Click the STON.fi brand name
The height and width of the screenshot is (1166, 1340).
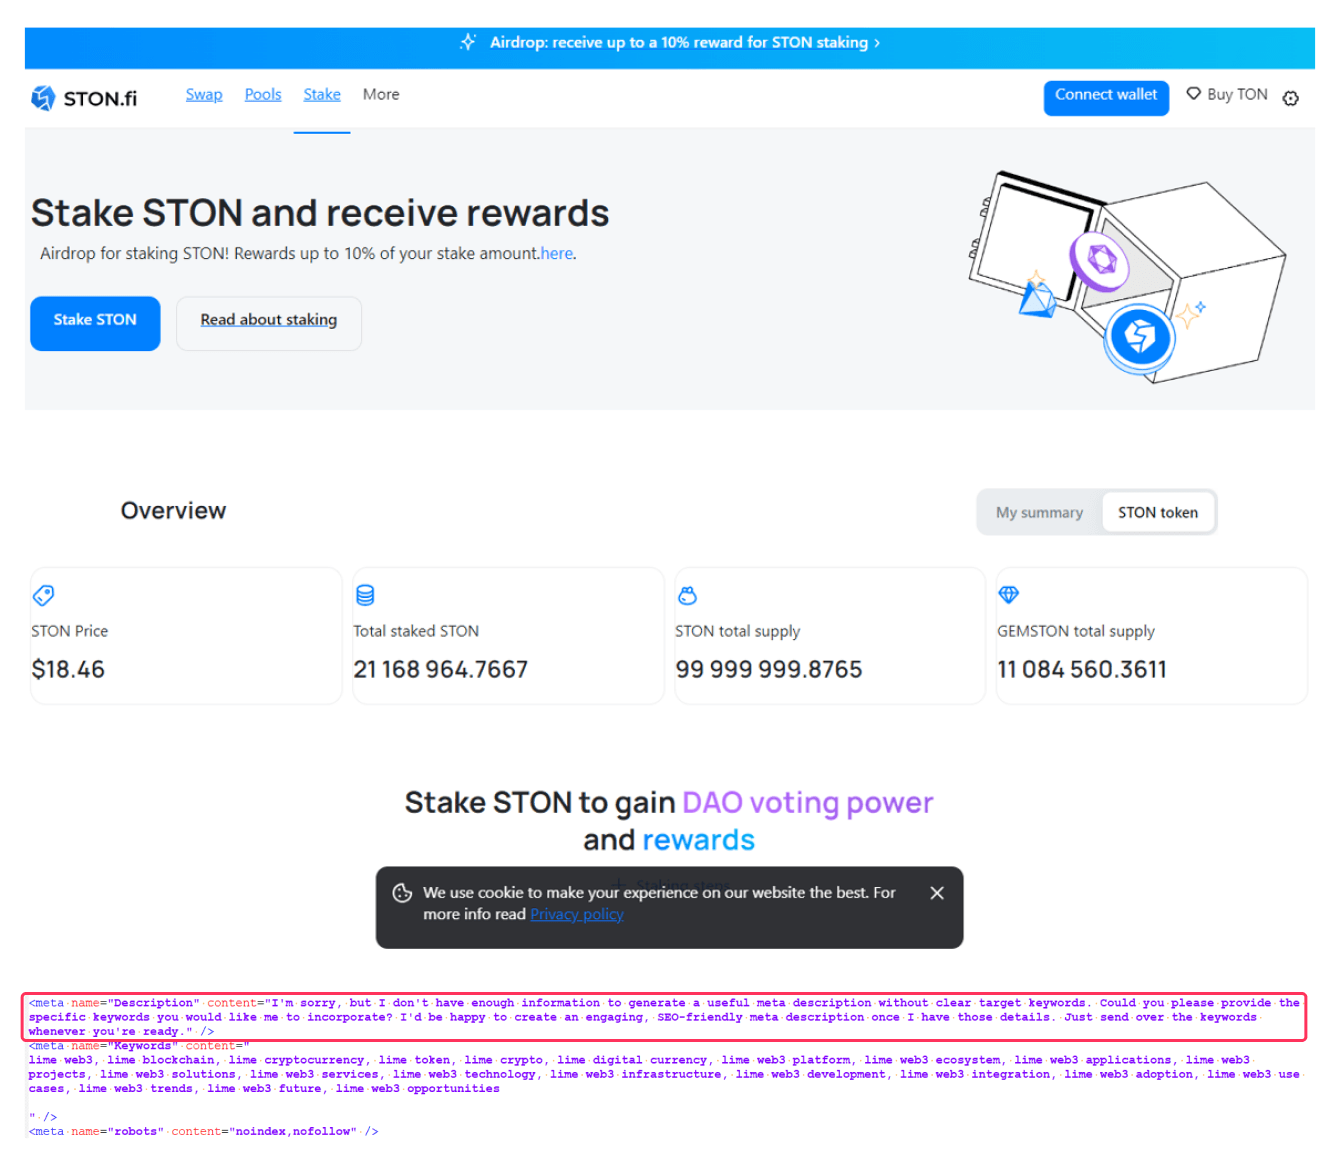coord(100,98)
